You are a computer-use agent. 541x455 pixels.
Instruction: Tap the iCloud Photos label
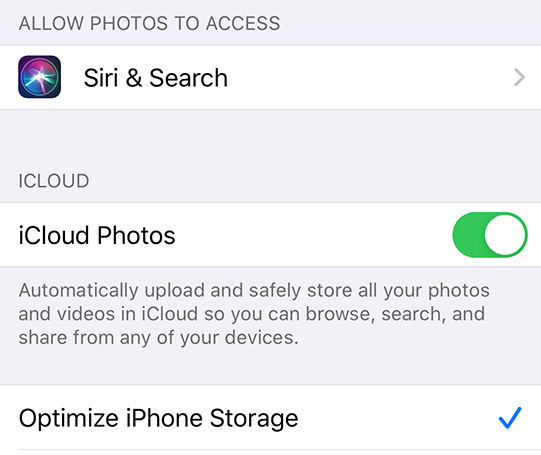97,235
